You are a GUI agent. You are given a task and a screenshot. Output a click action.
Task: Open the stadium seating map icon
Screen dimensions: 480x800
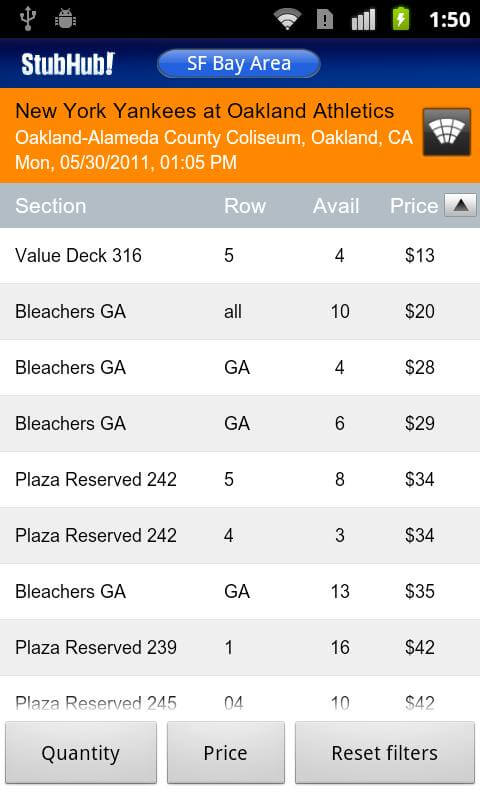(x=446, y=132)
